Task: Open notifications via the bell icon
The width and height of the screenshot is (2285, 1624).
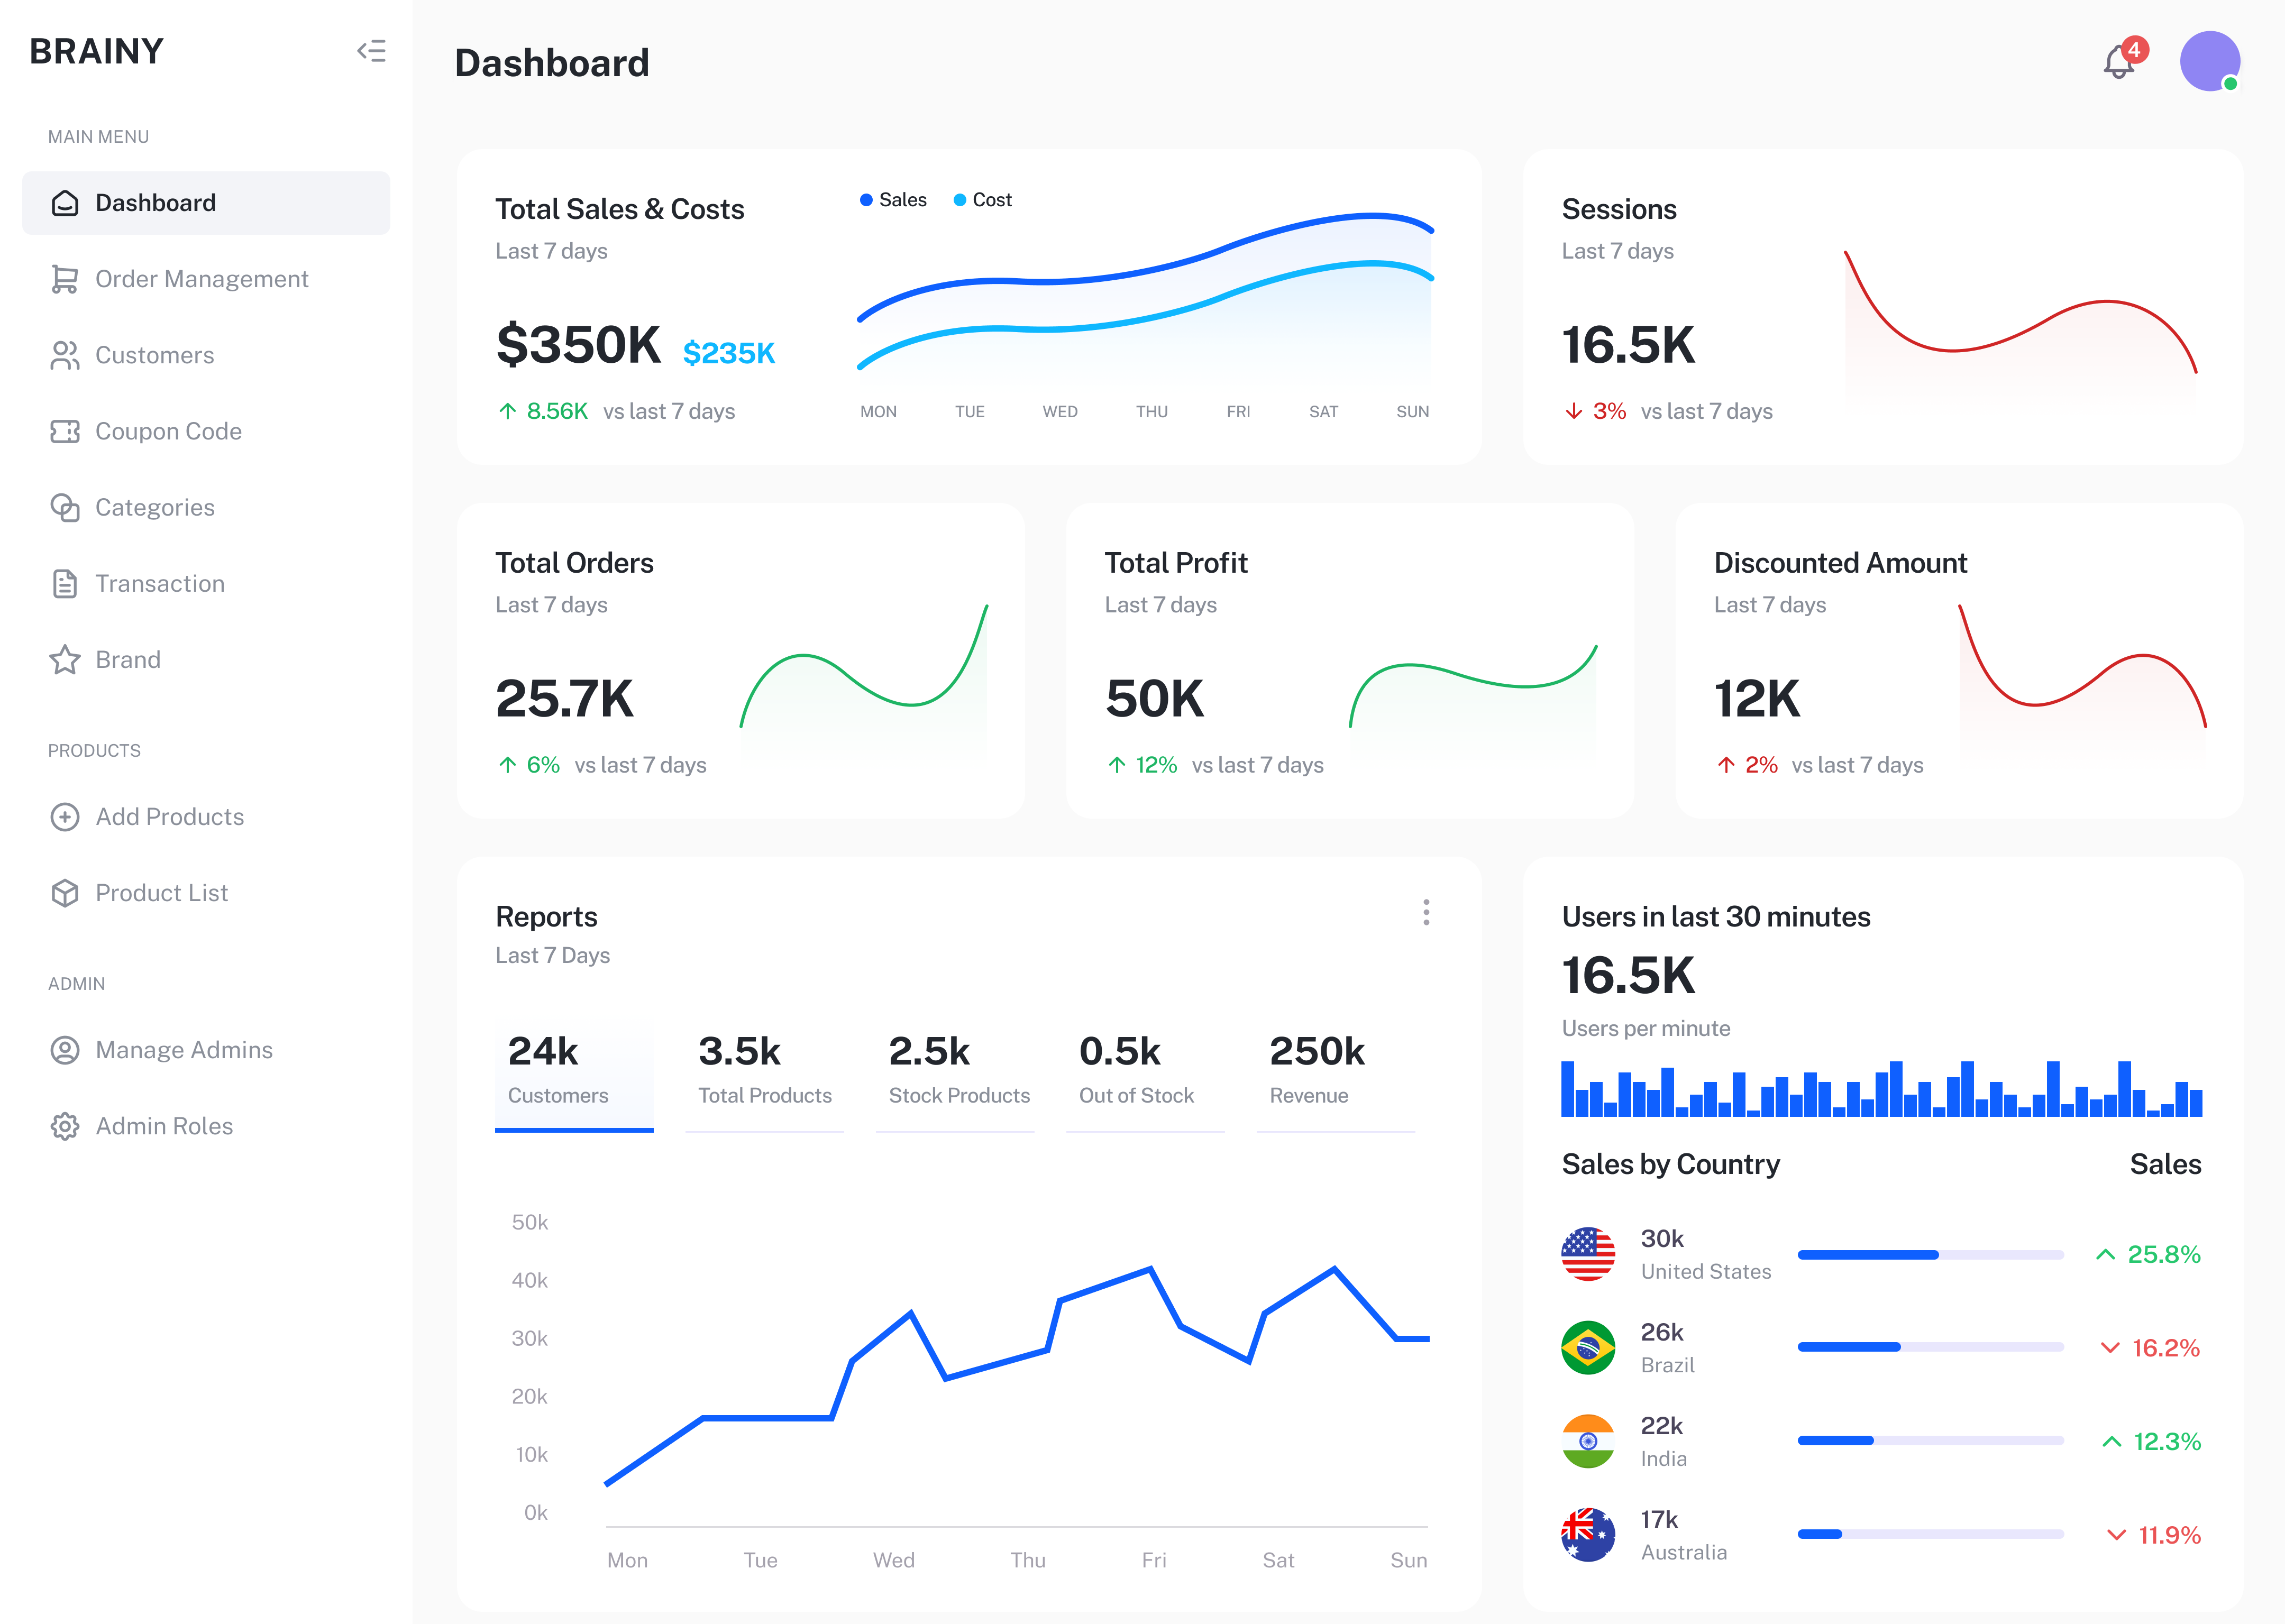Action: [x=2118, y=63]
